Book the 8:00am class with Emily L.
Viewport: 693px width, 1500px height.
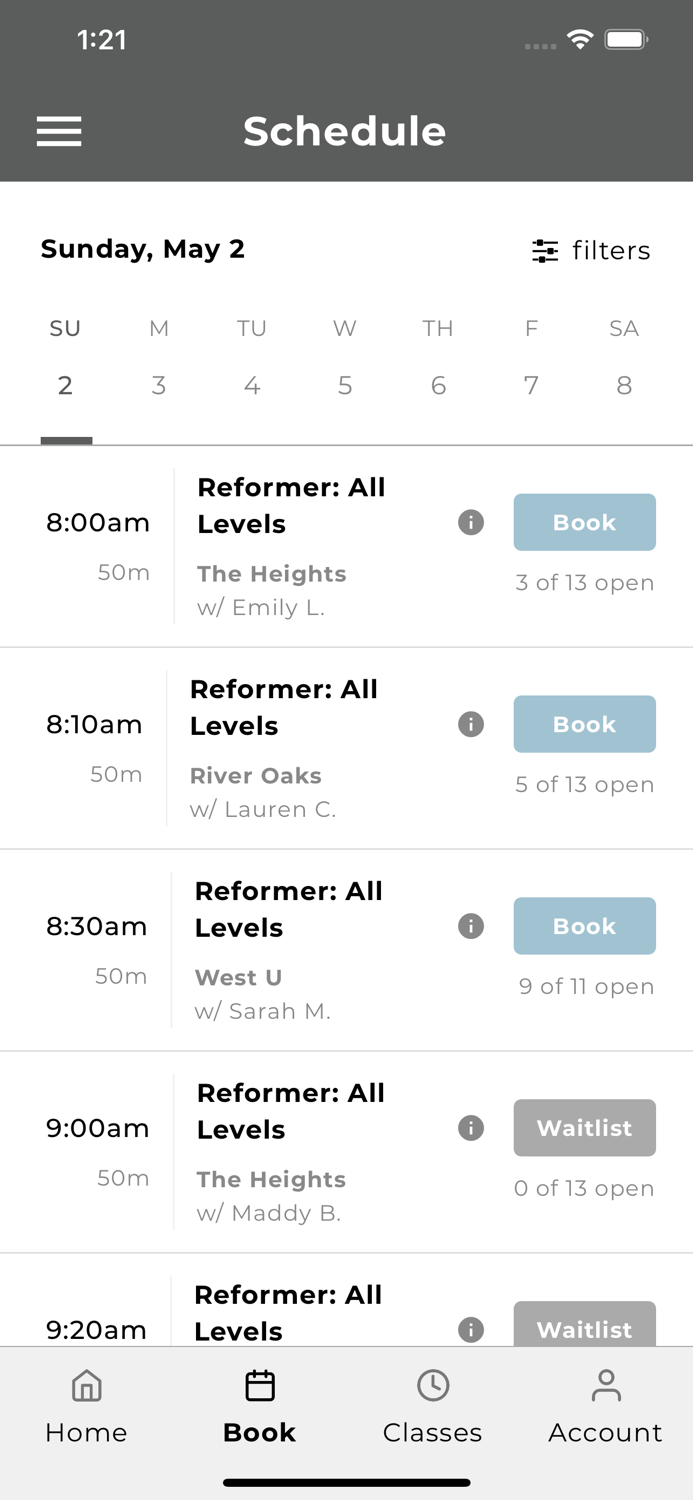pos(584,522)
